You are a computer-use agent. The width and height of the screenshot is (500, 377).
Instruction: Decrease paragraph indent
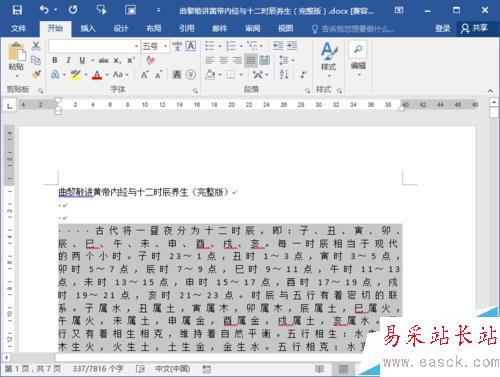(278, 46)
